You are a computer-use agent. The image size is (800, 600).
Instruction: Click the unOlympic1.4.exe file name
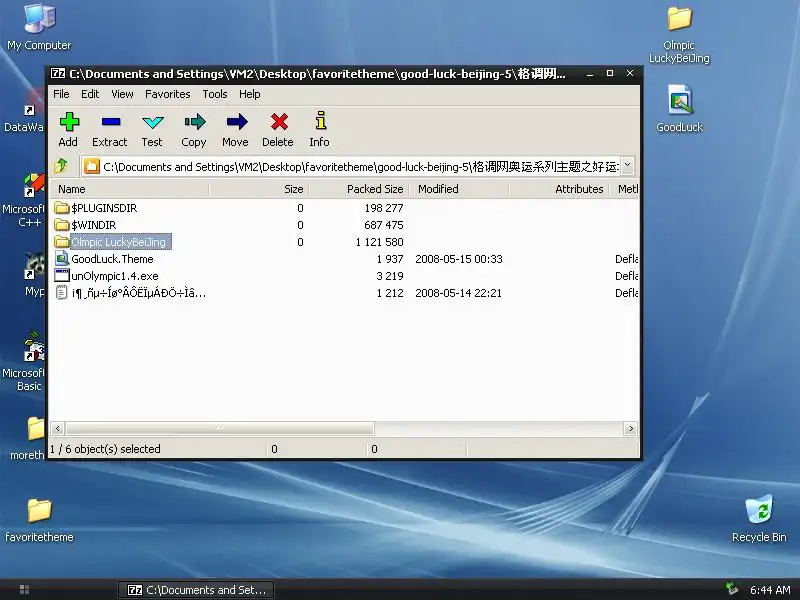(115, 276)
